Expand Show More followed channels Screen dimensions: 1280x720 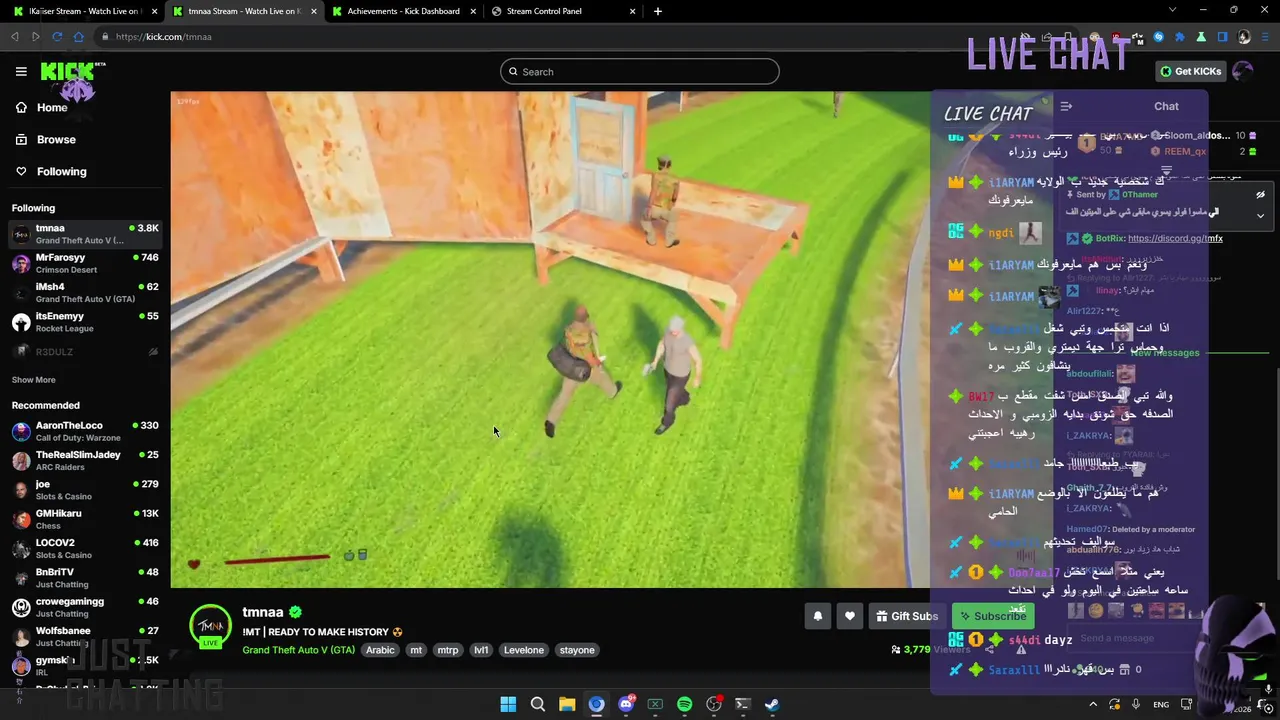[x=33, y=380]
